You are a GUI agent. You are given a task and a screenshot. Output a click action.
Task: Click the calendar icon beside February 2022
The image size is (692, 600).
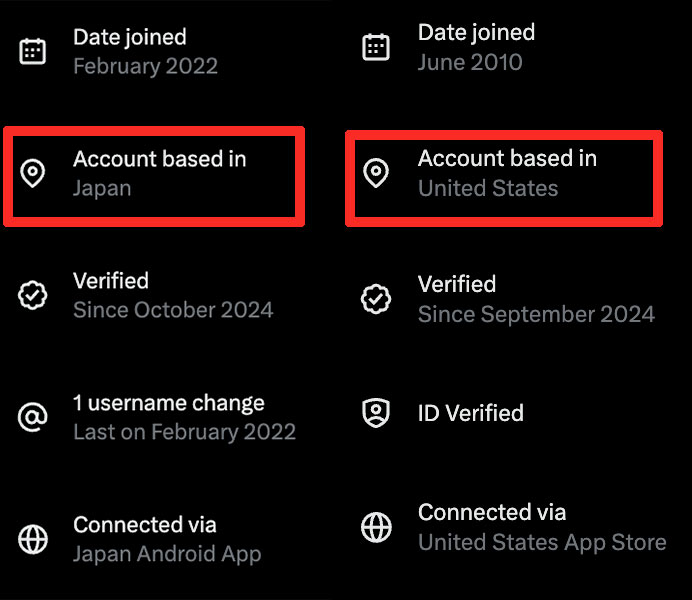pyautogui.click(x=33, y=52)
